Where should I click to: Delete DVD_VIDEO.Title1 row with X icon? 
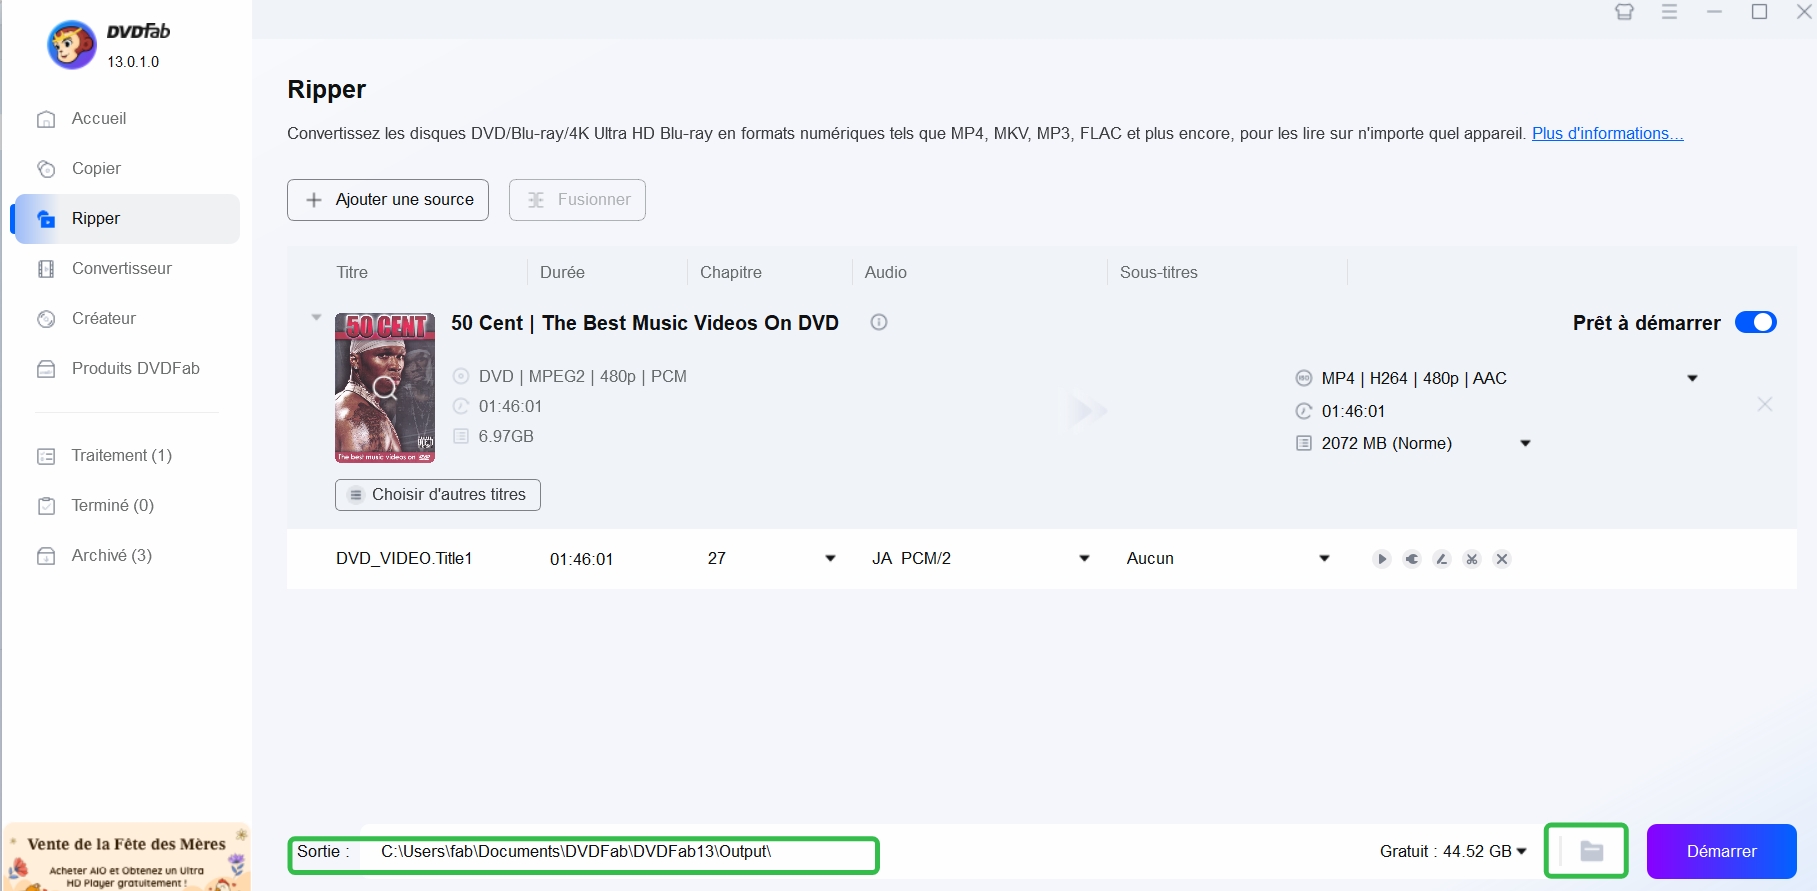[x=1502, y=559]
